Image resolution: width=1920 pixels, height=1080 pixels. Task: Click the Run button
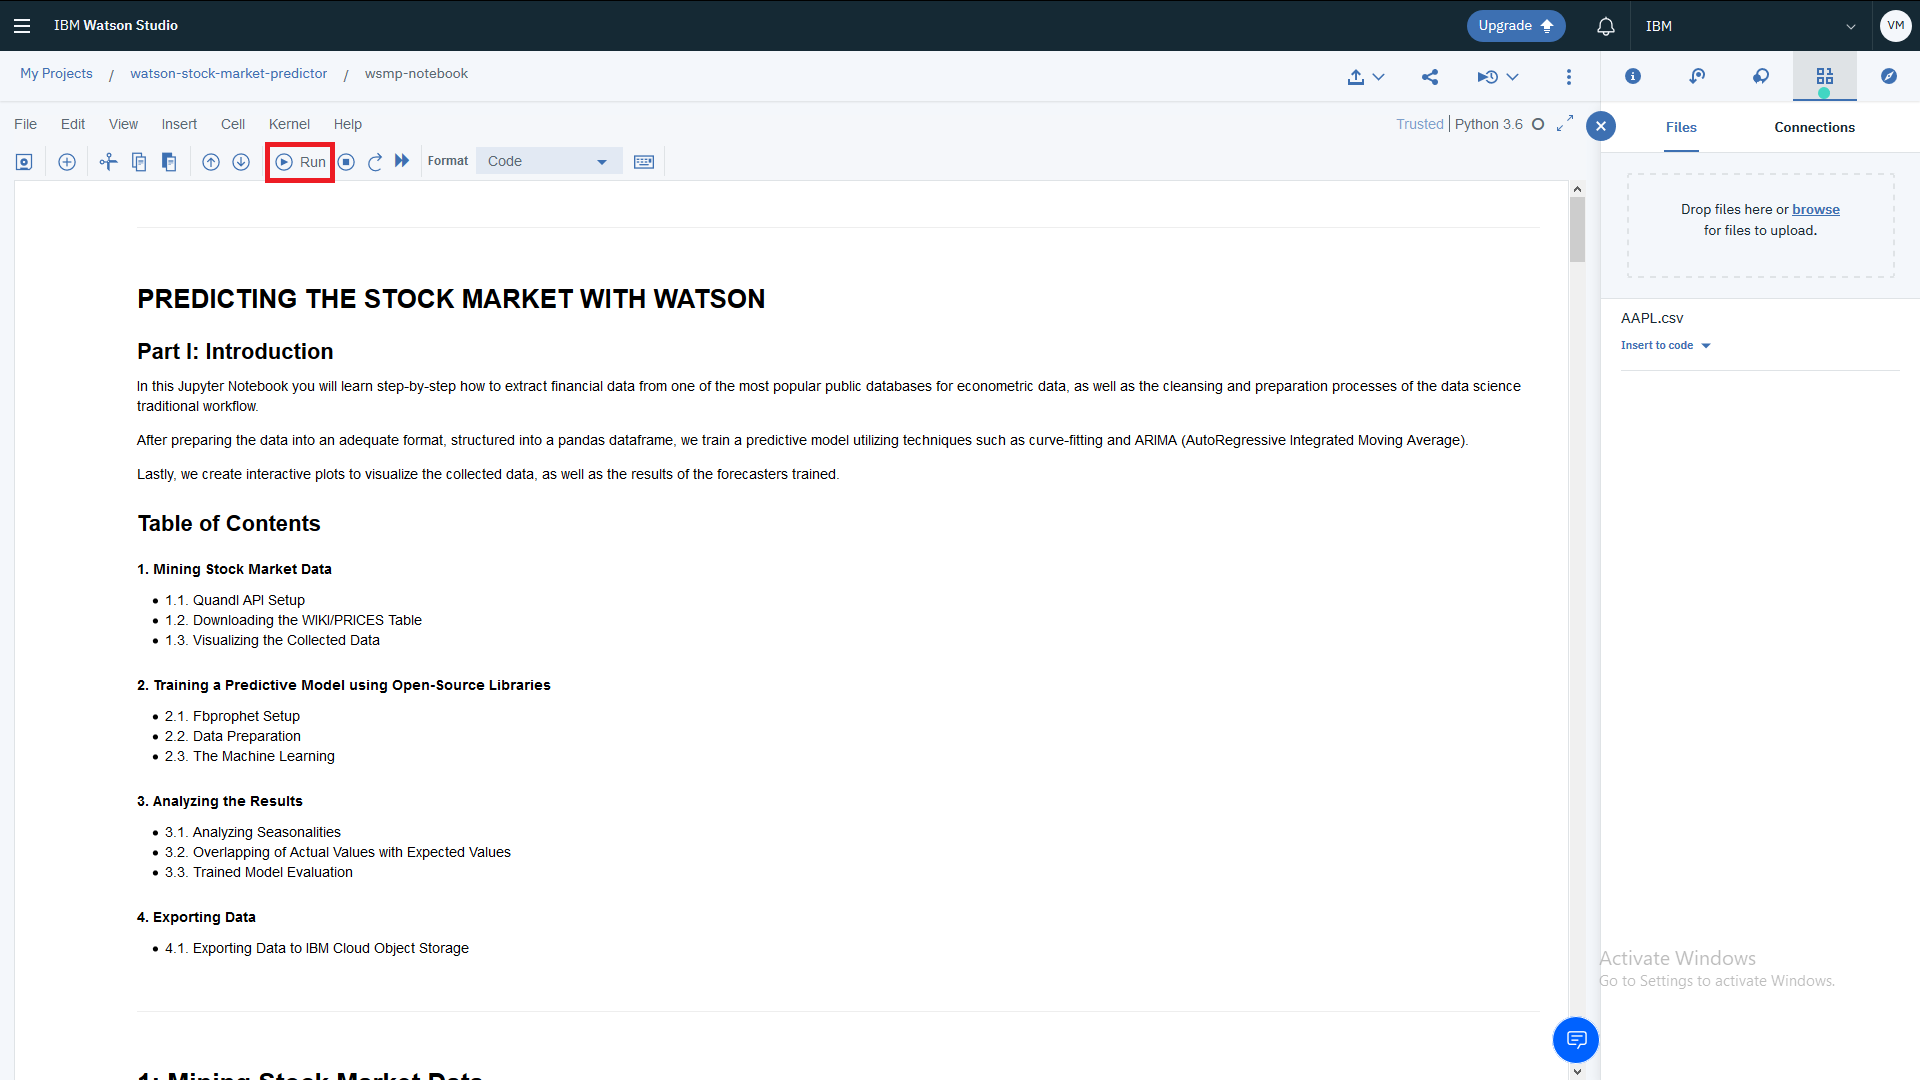(300, 162)
